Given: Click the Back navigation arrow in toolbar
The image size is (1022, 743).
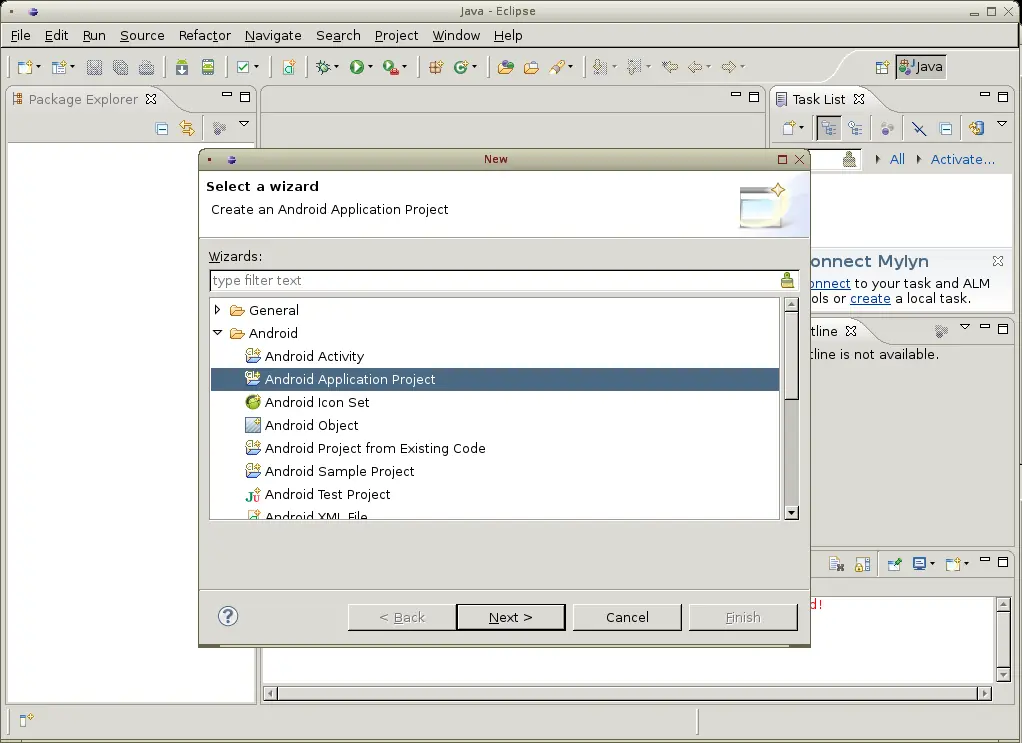Looking at the screenshot, I should coord(695,67).
